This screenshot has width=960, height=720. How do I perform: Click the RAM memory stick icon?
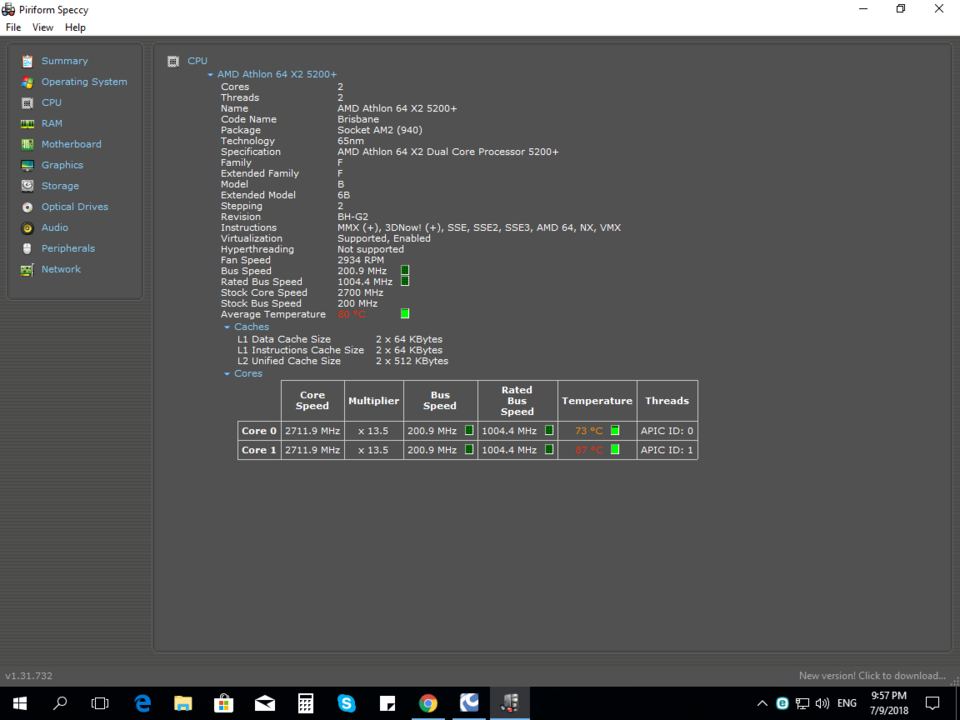click(27, 124)
